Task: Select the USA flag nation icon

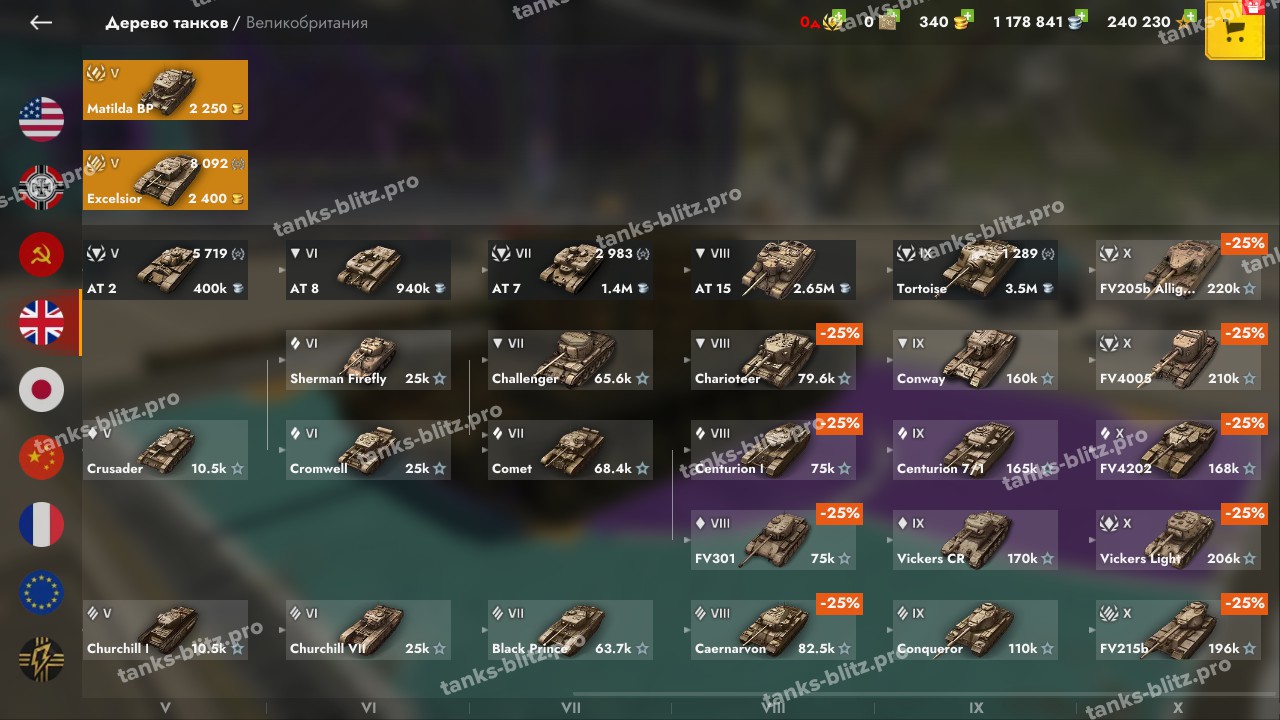Action: pos(41,119)
